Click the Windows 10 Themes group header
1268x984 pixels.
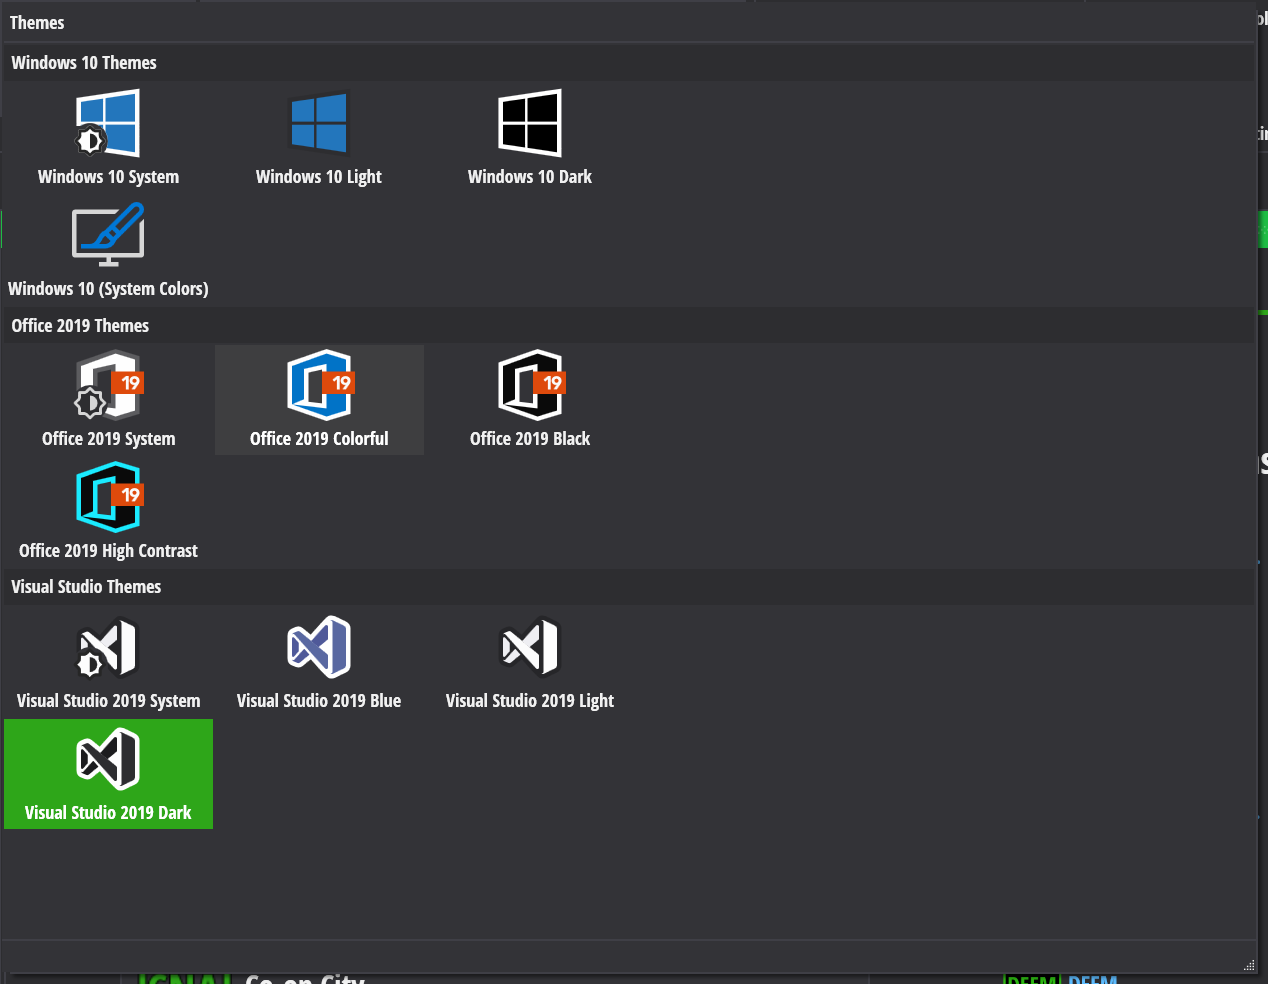coord(84,63)
